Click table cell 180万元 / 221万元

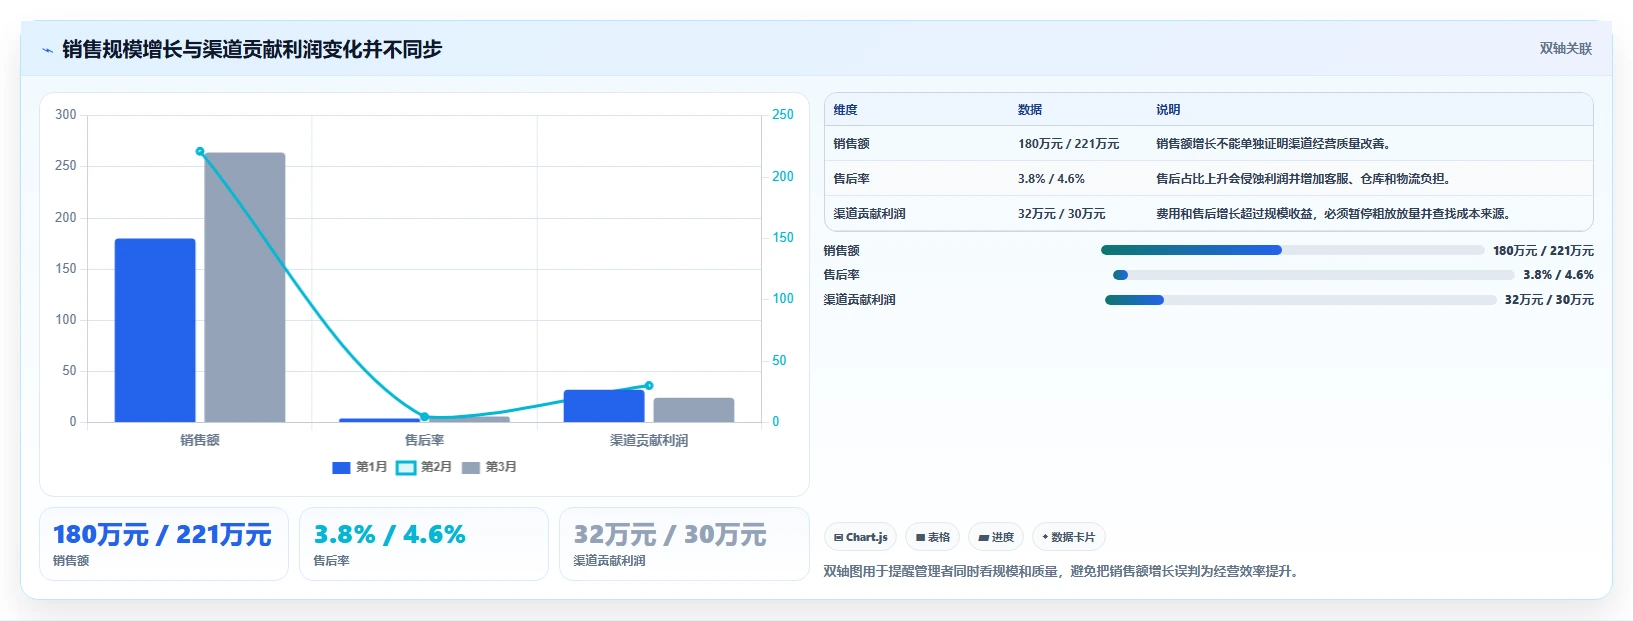click(x=1068, y=144)
